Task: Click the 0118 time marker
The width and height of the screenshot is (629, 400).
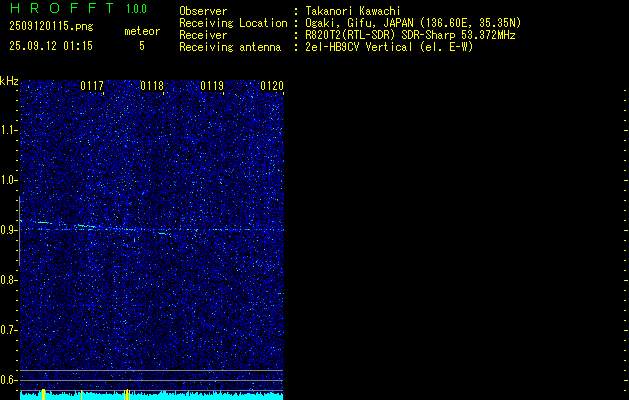Action: tap(152, 86)
